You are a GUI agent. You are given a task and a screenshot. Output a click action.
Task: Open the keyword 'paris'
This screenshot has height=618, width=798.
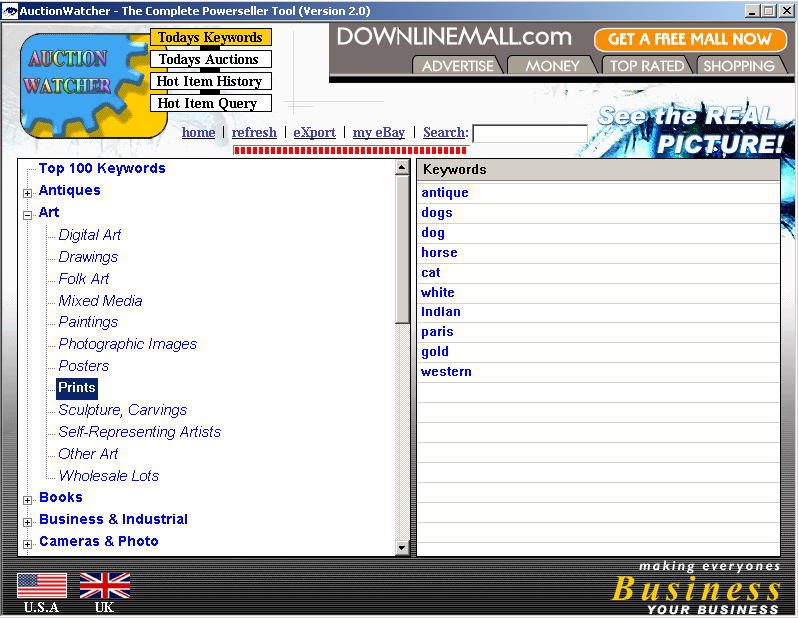coord(437,332)
